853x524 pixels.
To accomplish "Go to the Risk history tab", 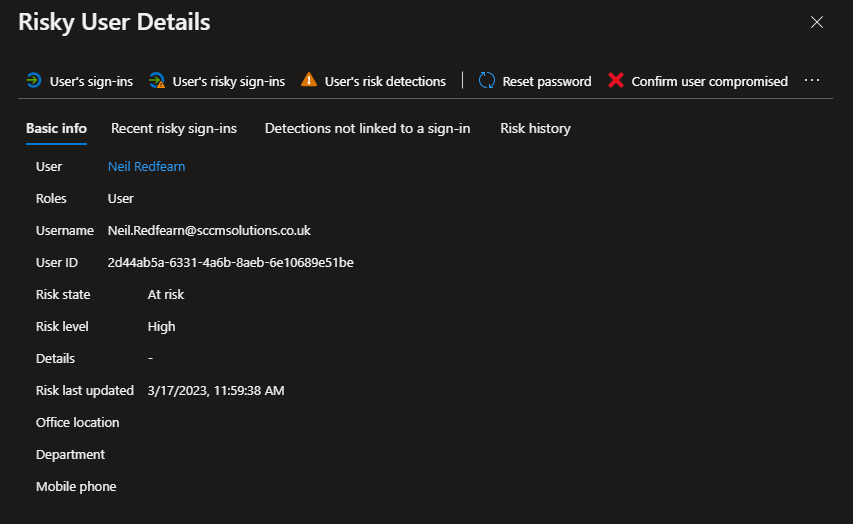I will click(x=535, y=128).
